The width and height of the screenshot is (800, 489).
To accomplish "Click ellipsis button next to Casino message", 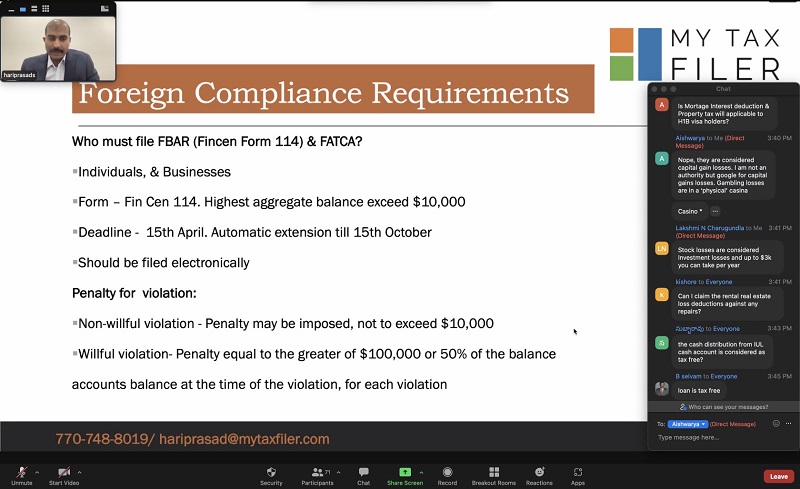I will point(715,211).
